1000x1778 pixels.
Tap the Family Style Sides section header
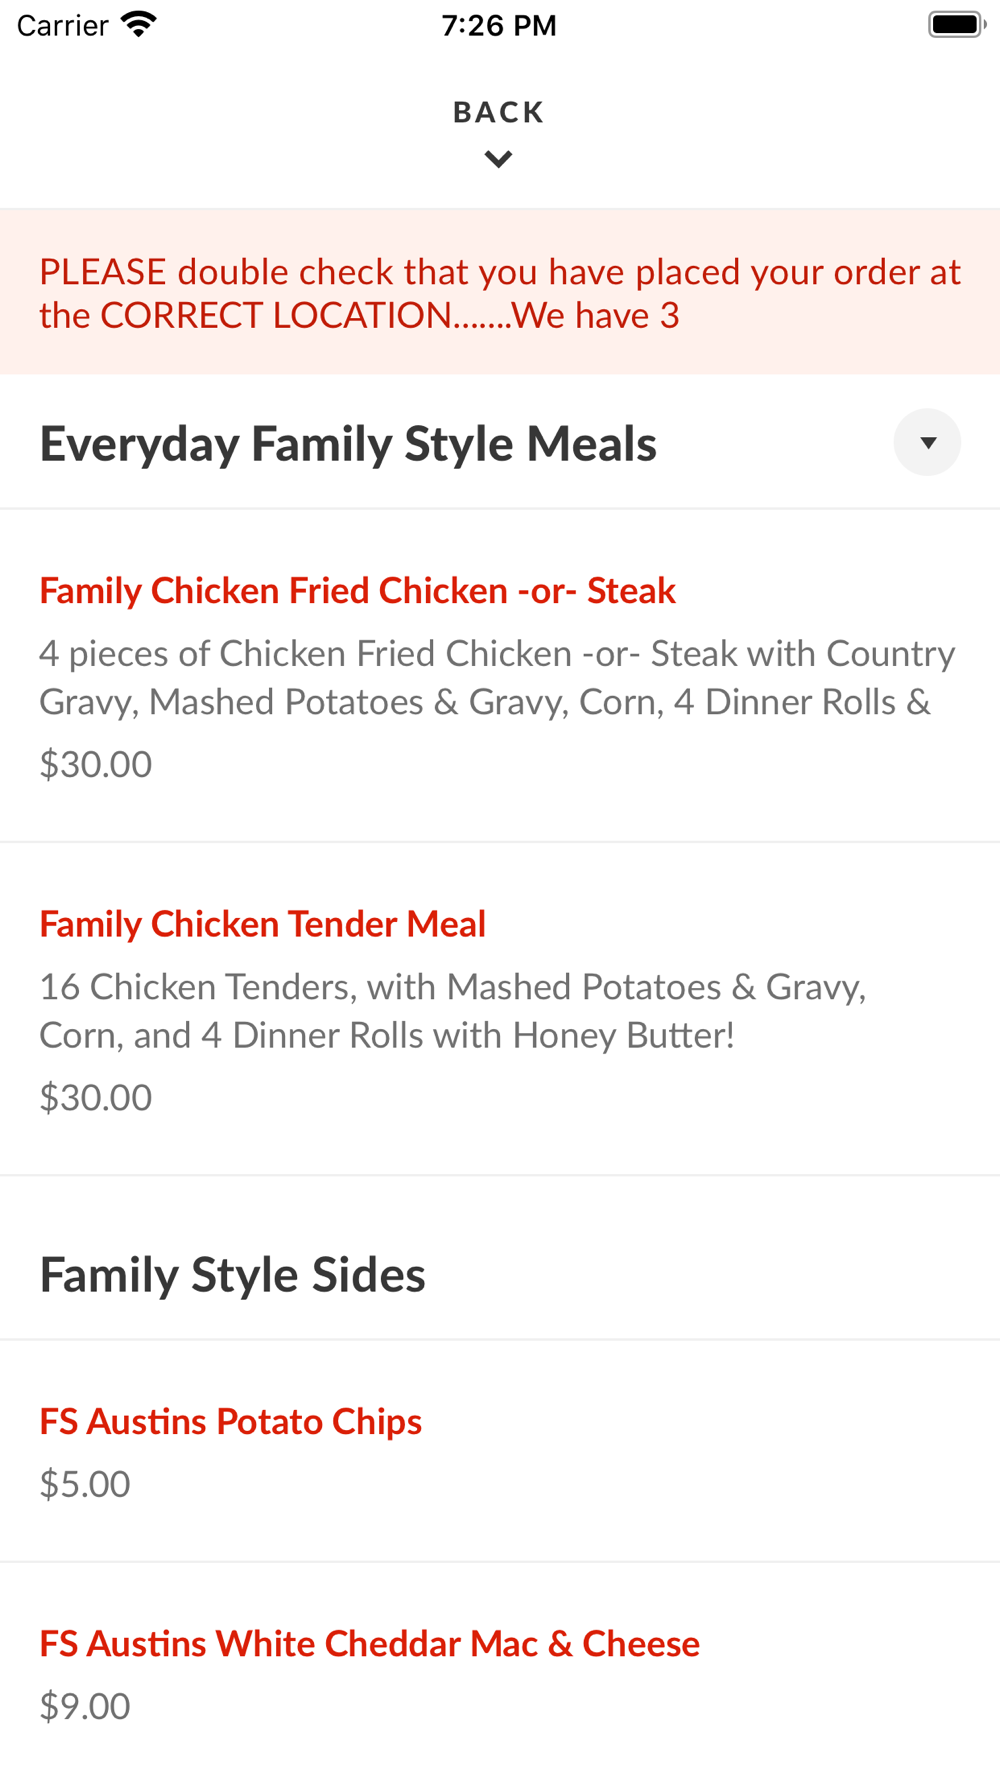[x=232, y=1275]
